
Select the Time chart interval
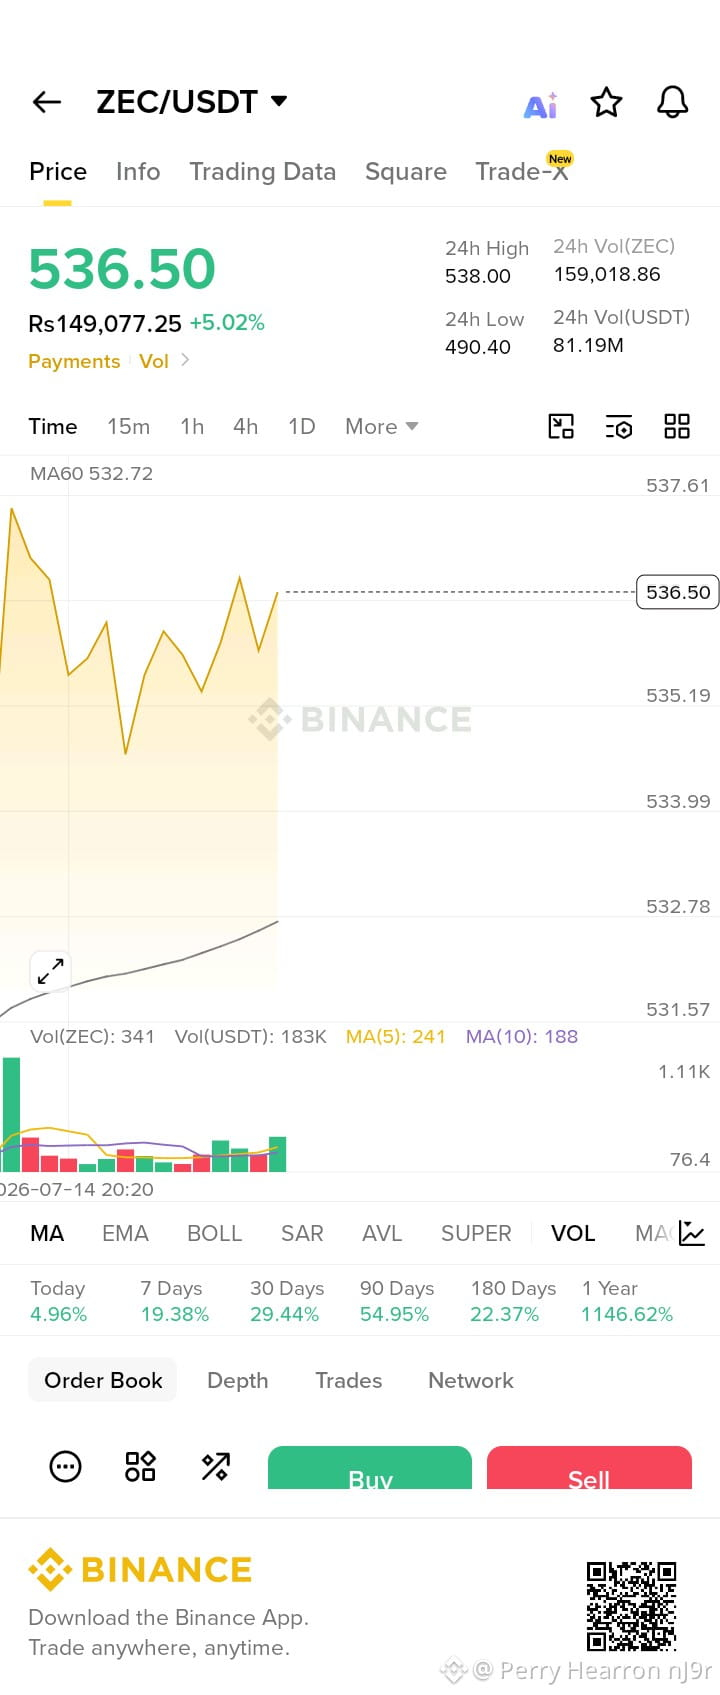(x=53, y=427)
